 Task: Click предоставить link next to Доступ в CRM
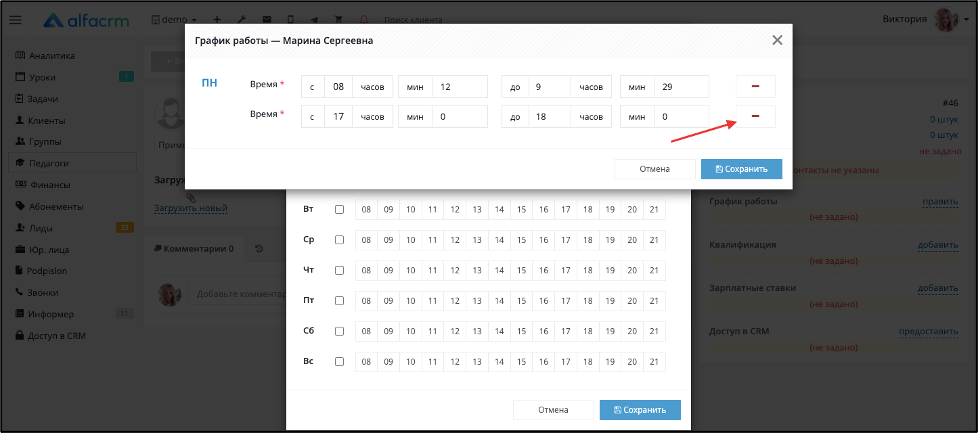928,331
